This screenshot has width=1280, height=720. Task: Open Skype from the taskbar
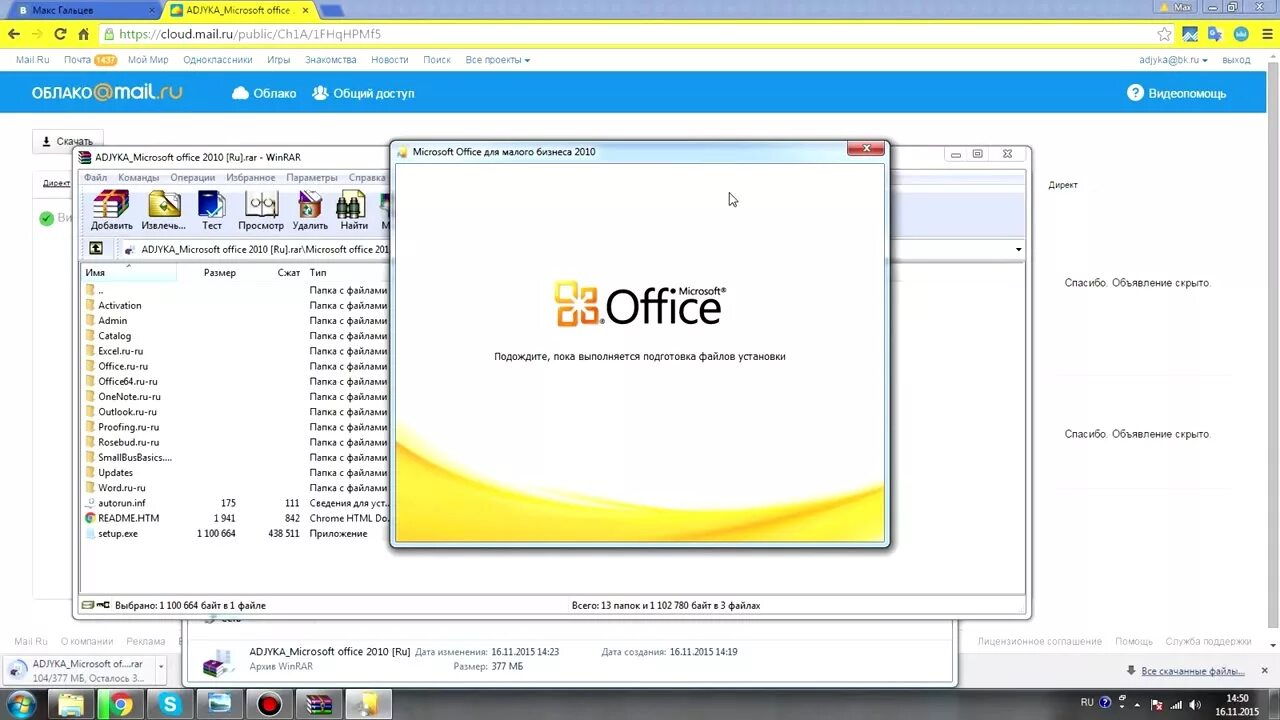click(170, 705)
